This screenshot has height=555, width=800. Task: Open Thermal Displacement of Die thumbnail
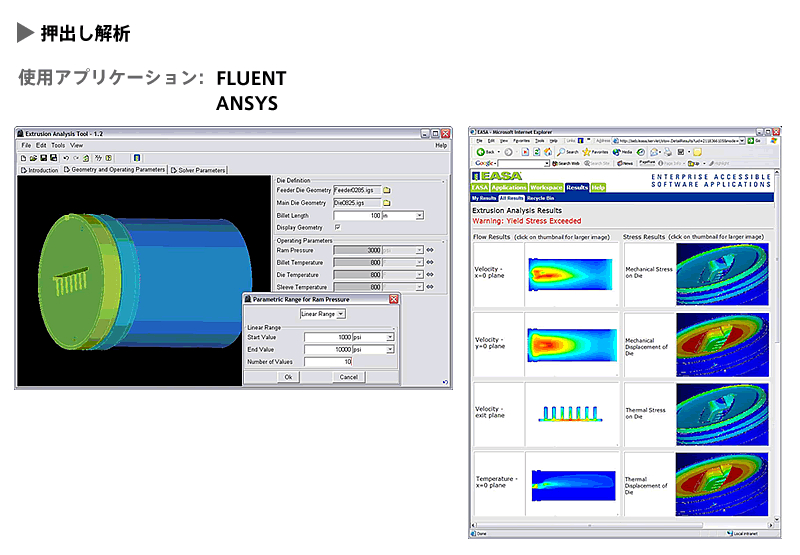coord(722,485)
